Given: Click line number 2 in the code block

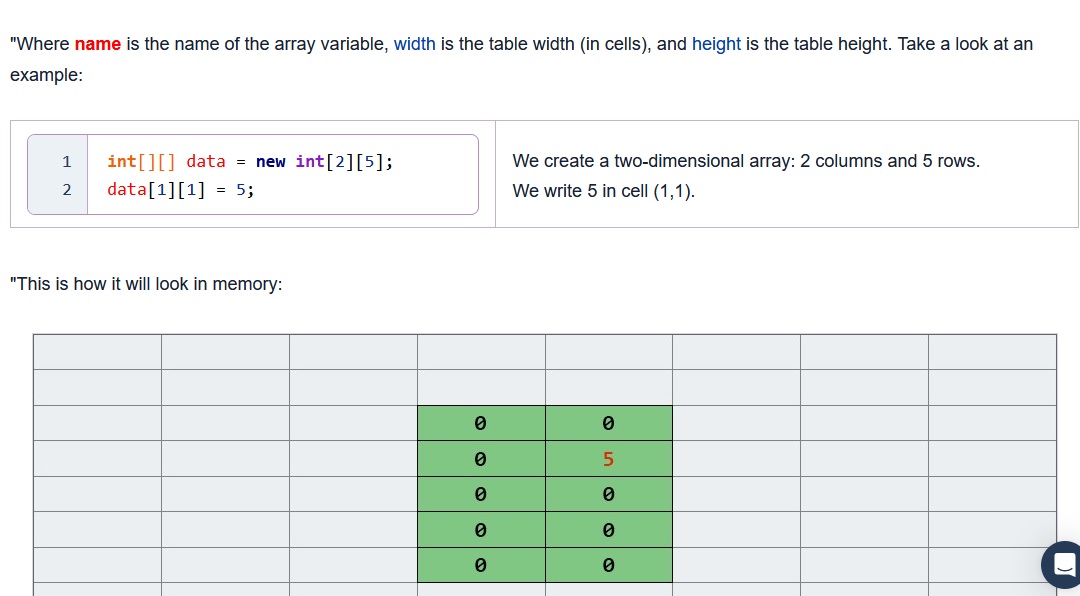Looking at the screenshot, I should pos(66,188).
